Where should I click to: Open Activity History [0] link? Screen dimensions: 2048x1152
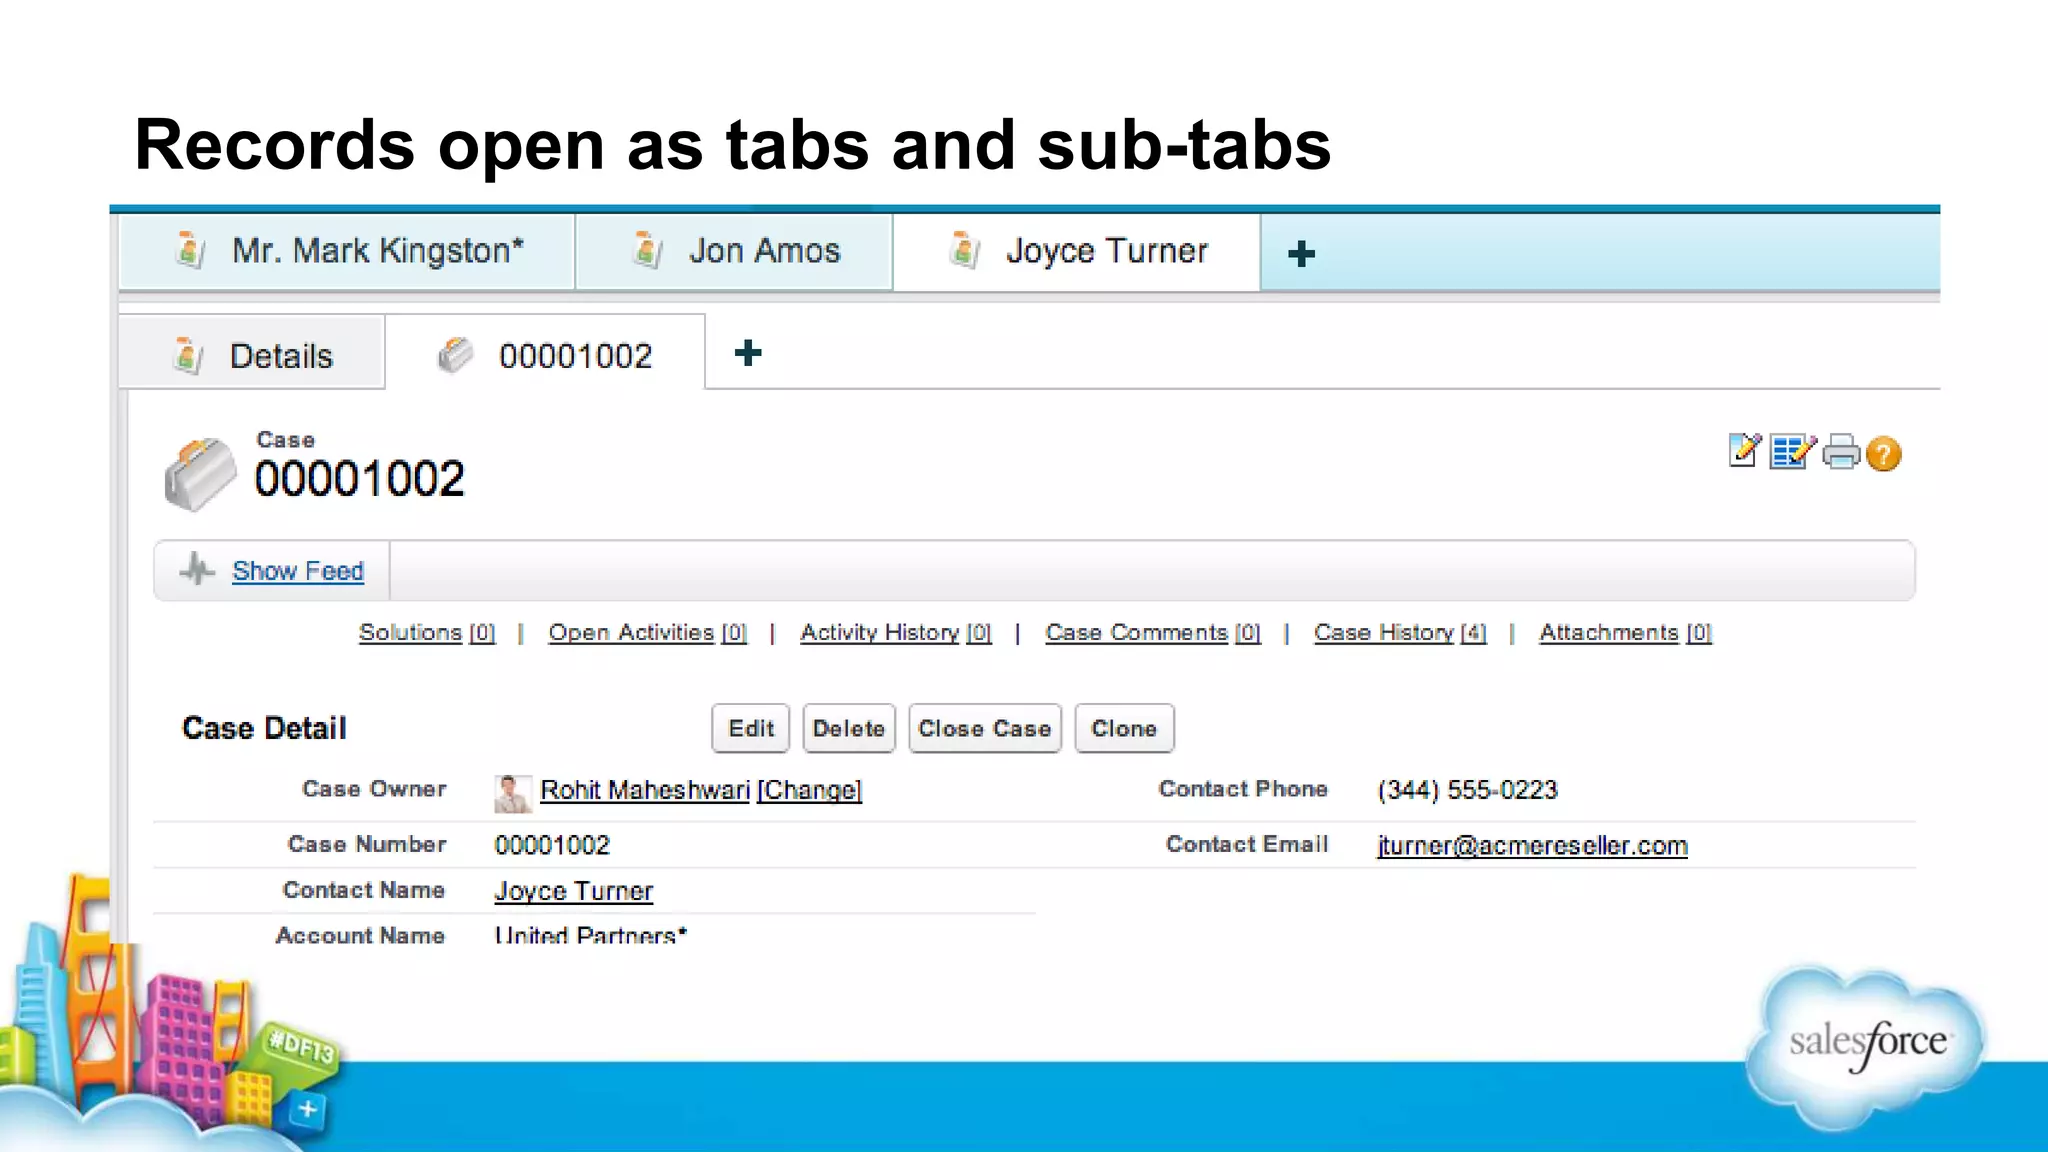click(896, 633)
